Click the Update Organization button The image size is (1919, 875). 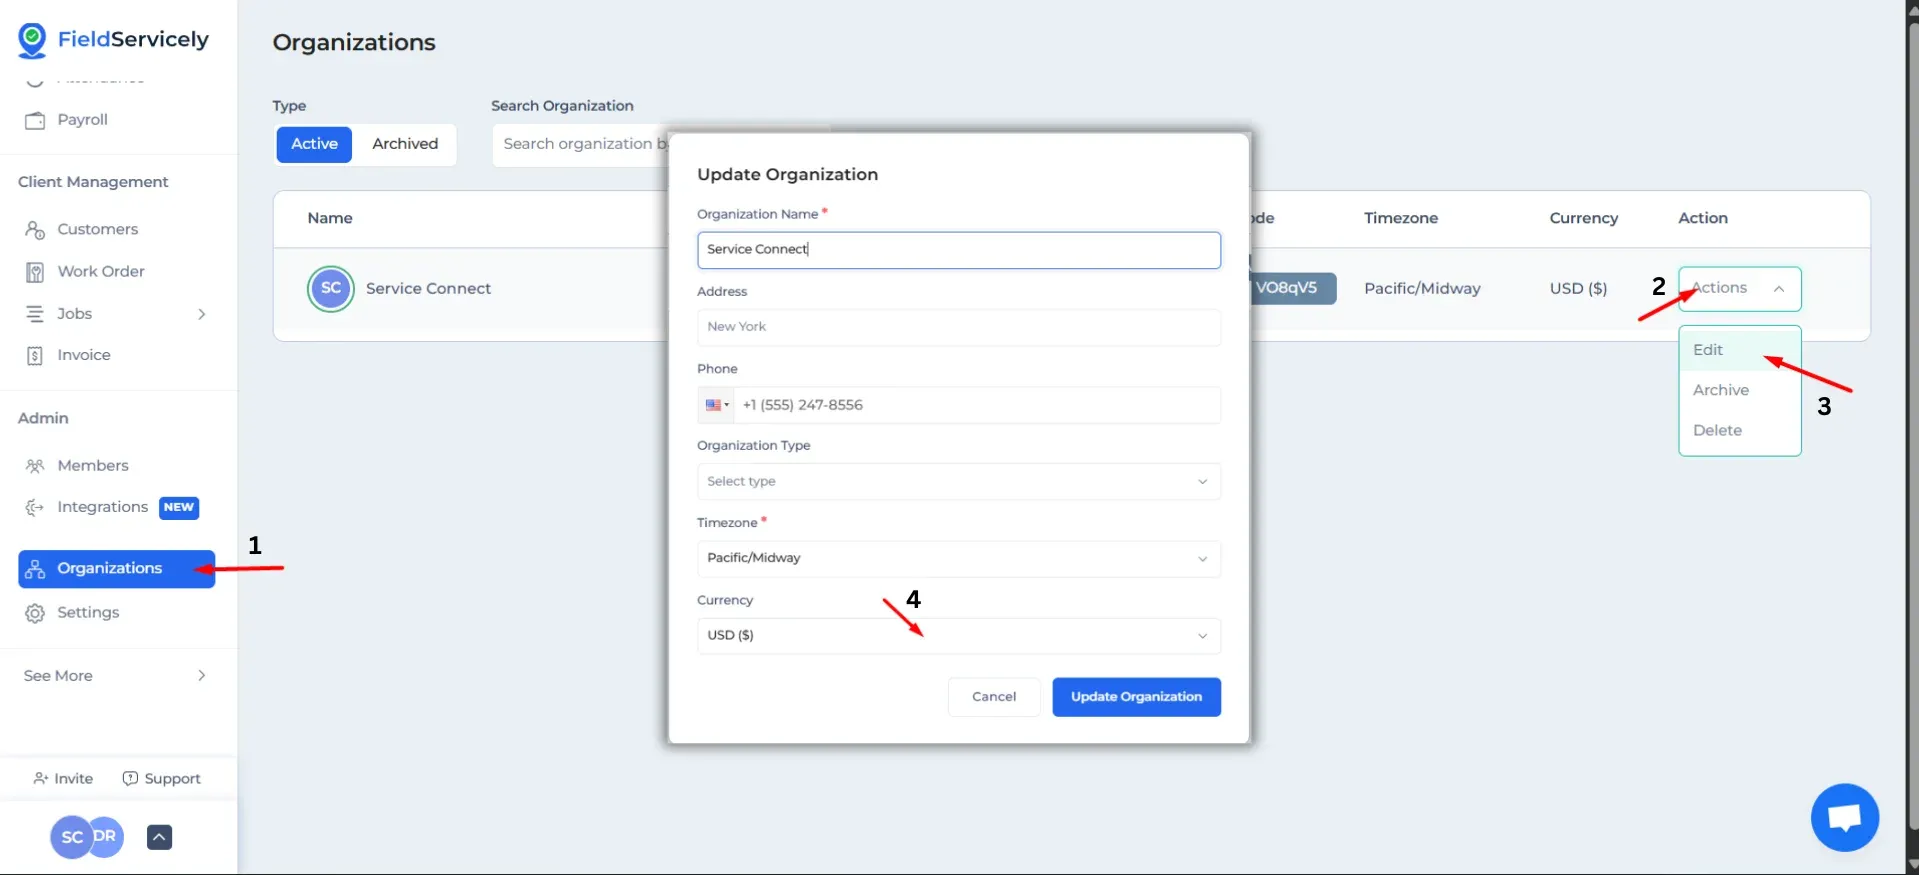click(1136, 697)
